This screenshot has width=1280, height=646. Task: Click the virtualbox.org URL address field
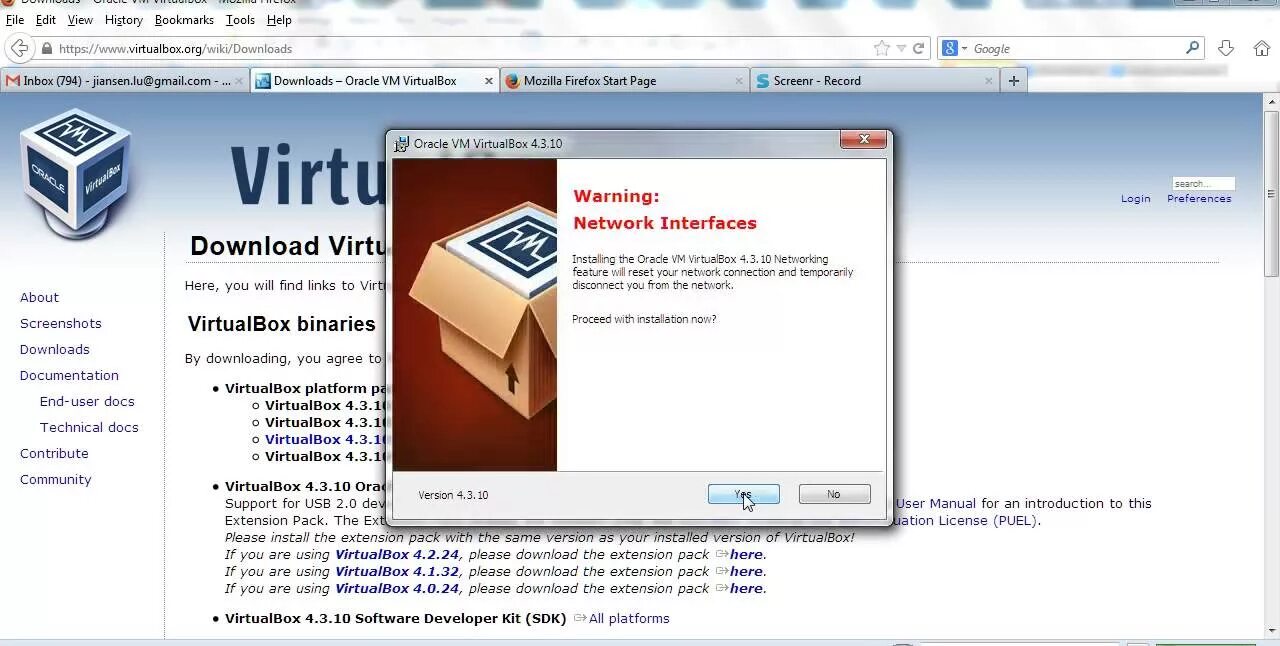coord(460,48)
